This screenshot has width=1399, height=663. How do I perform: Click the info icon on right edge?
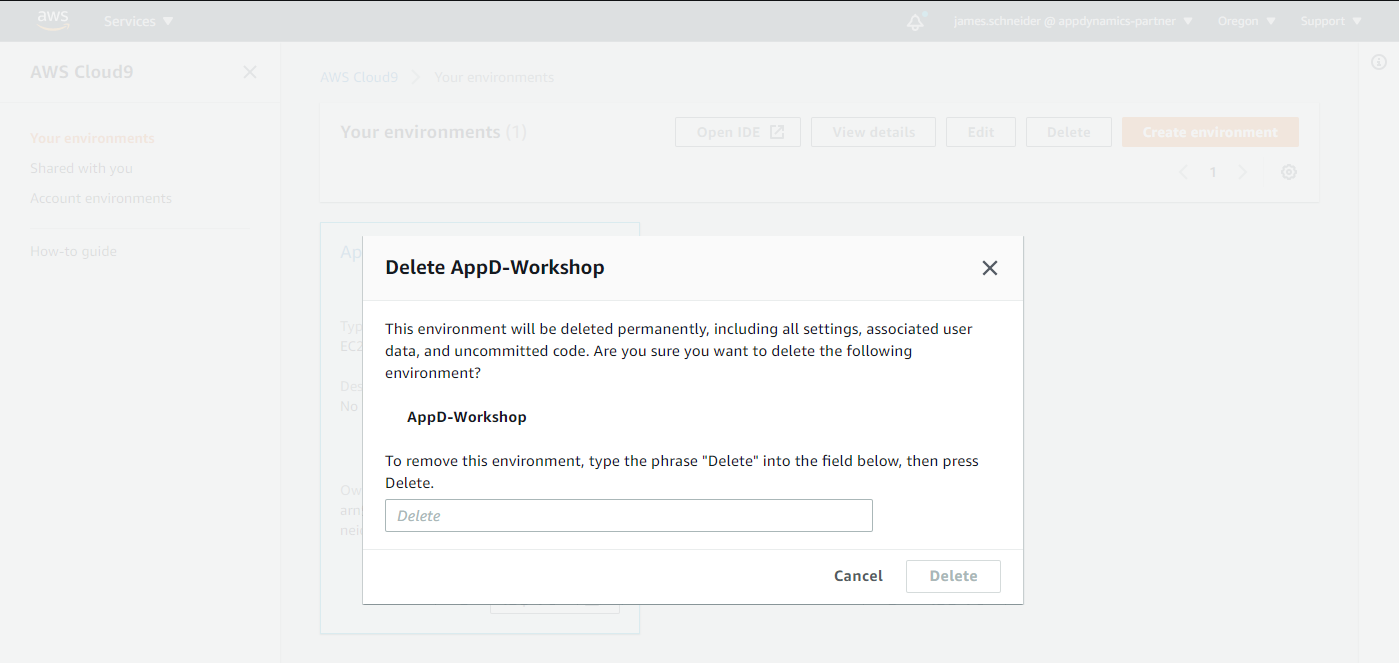pyautogui.click(x=1378, y=62)
